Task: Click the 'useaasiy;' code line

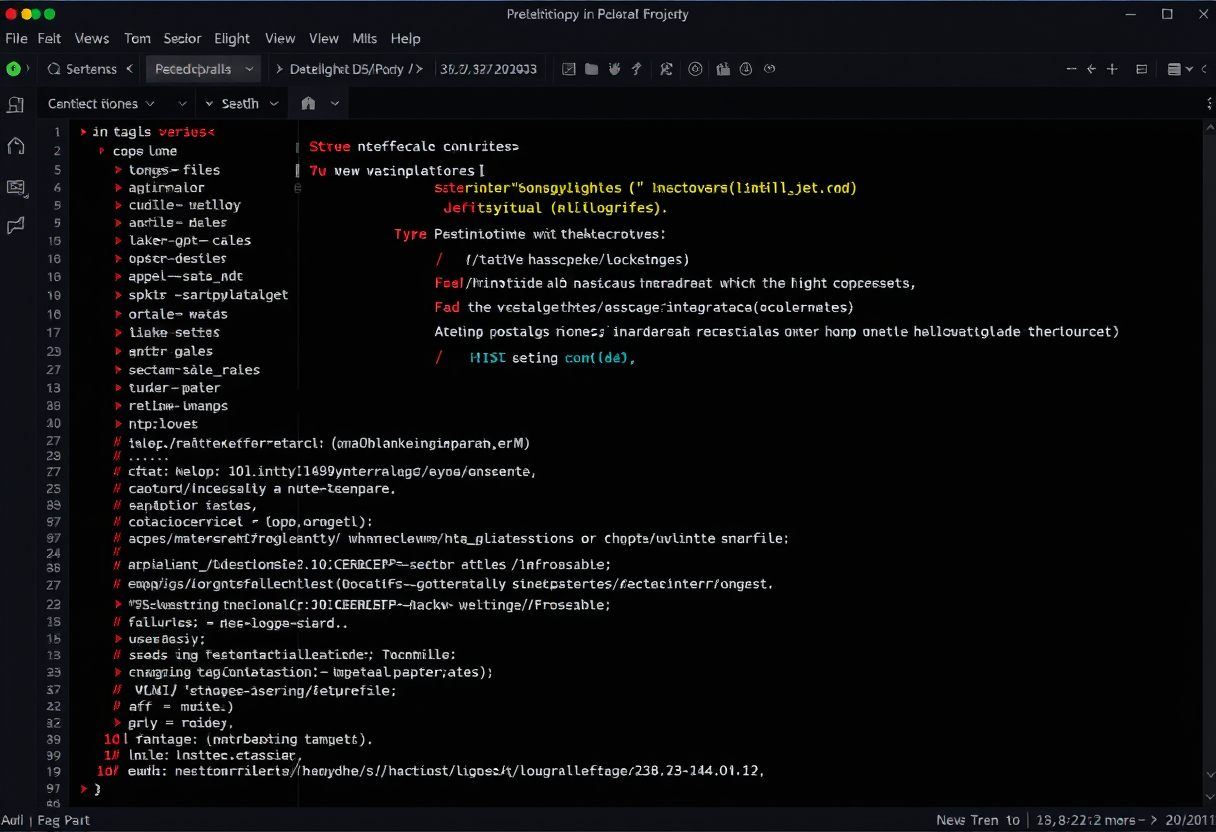Action: point(167,639)
